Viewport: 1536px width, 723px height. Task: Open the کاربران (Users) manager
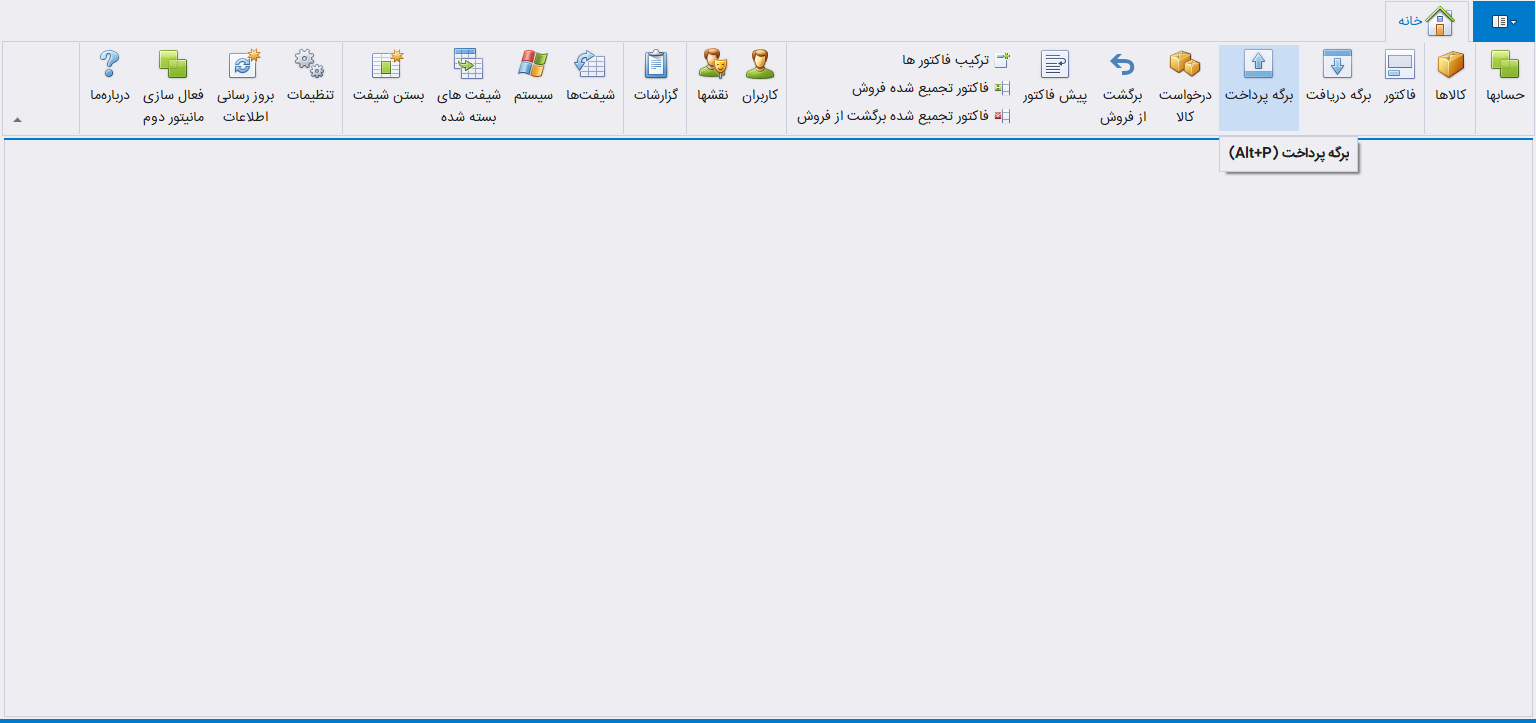coord(759,85)
